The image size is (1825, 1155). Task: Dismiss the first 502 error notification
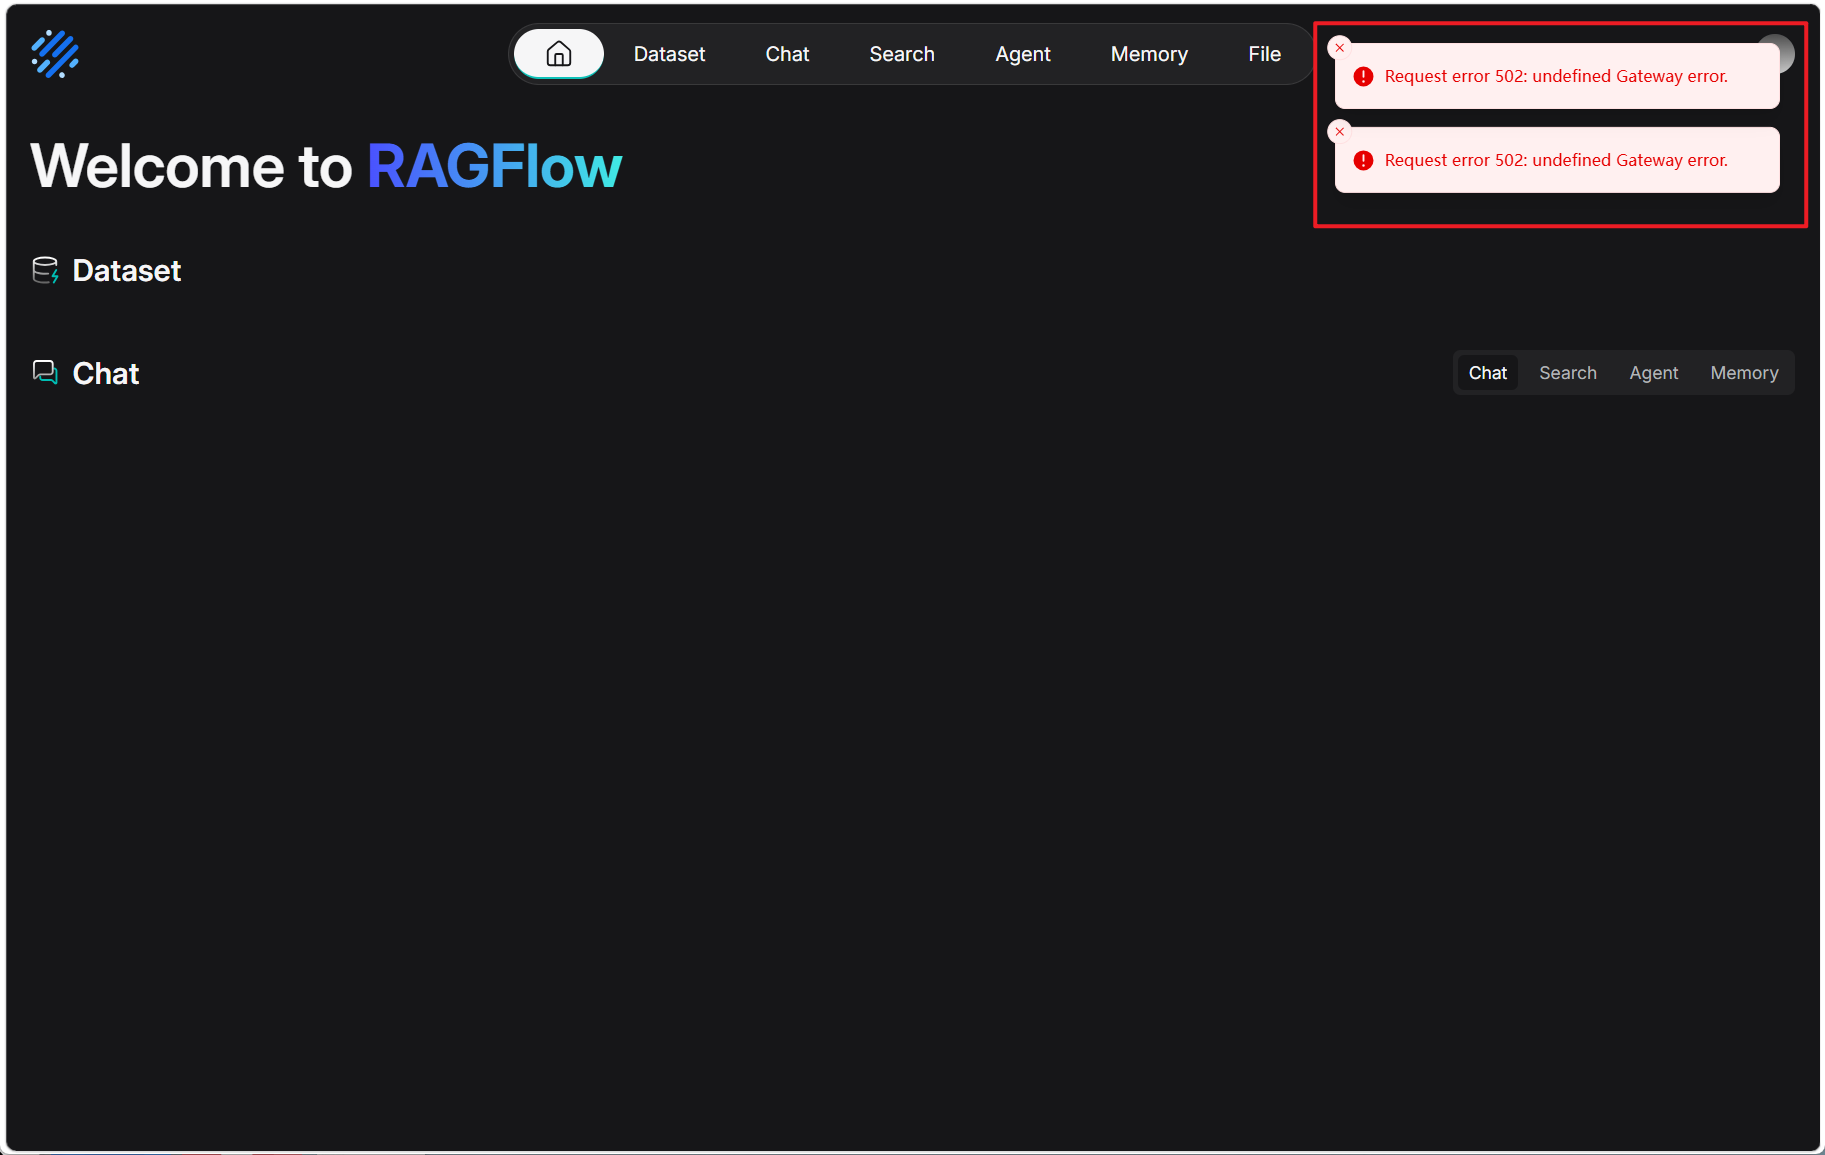pos(1340,48)
